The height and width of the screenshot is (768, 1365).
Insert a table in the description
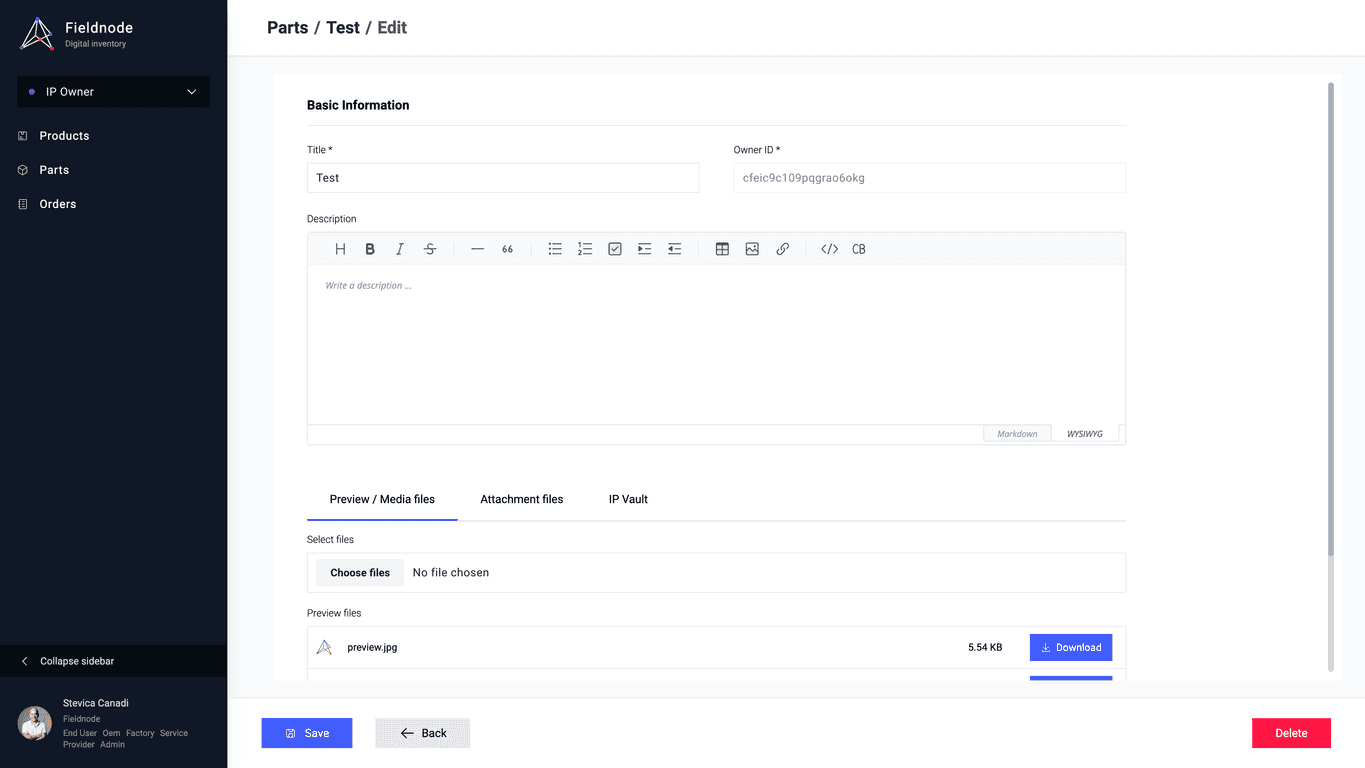point(722,249)
